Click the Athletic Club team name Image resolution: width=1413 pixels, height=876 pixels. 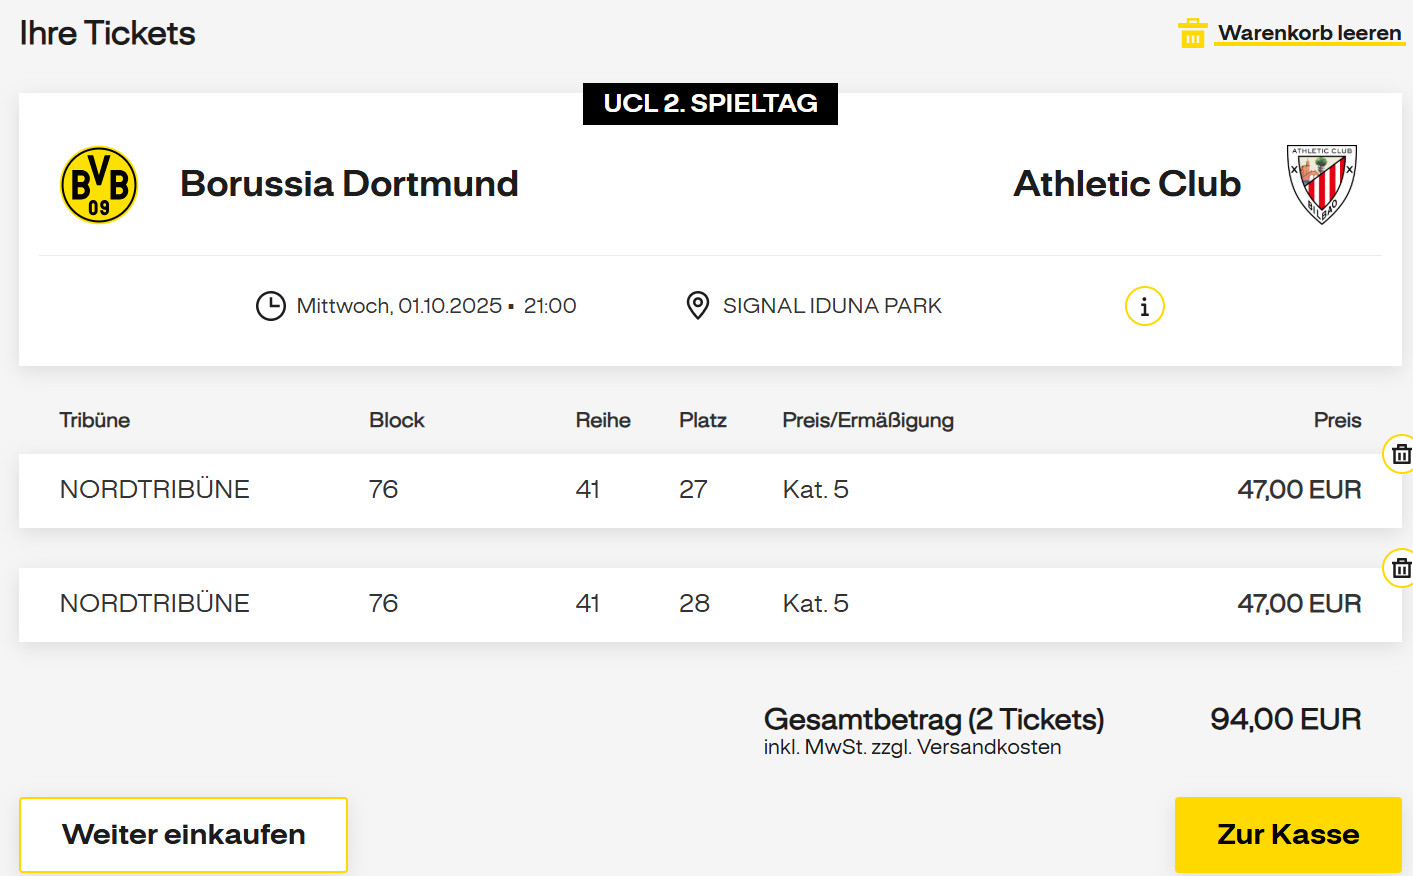pyautogui.click(x=1127, y=184)
